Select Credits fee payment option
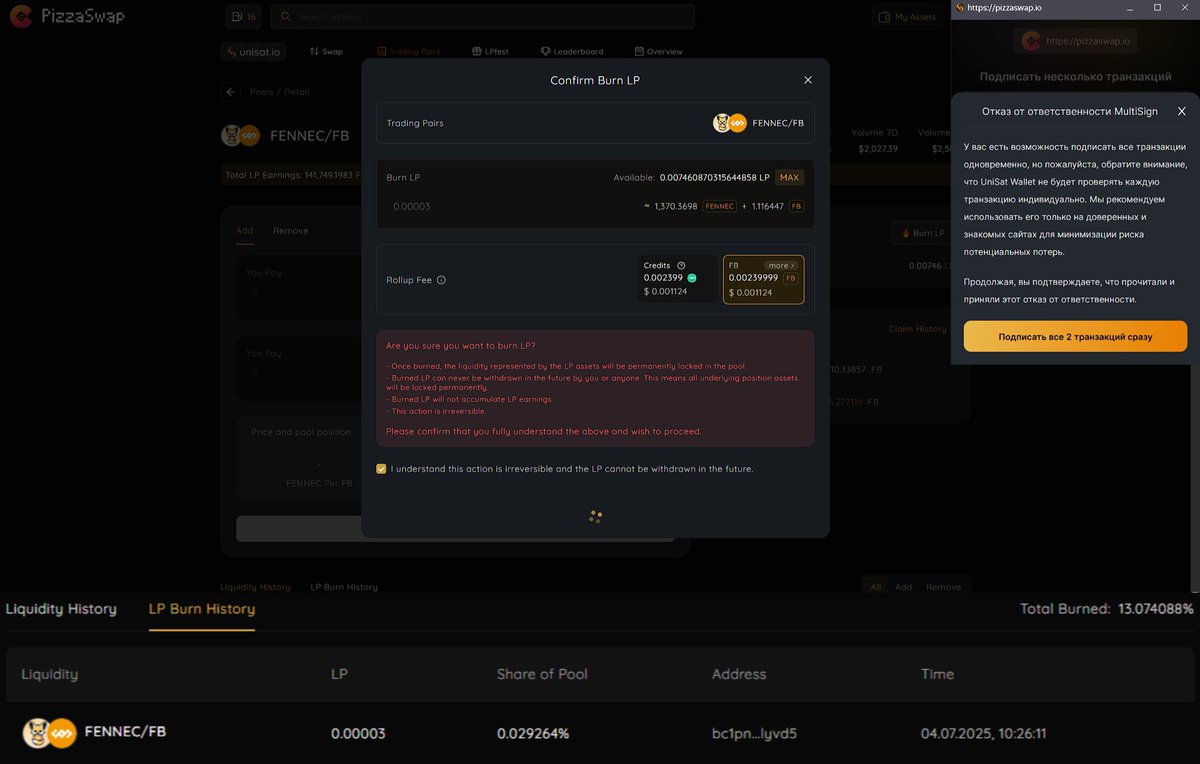This screenshot has width=1200, height=764. pos(678,279)
